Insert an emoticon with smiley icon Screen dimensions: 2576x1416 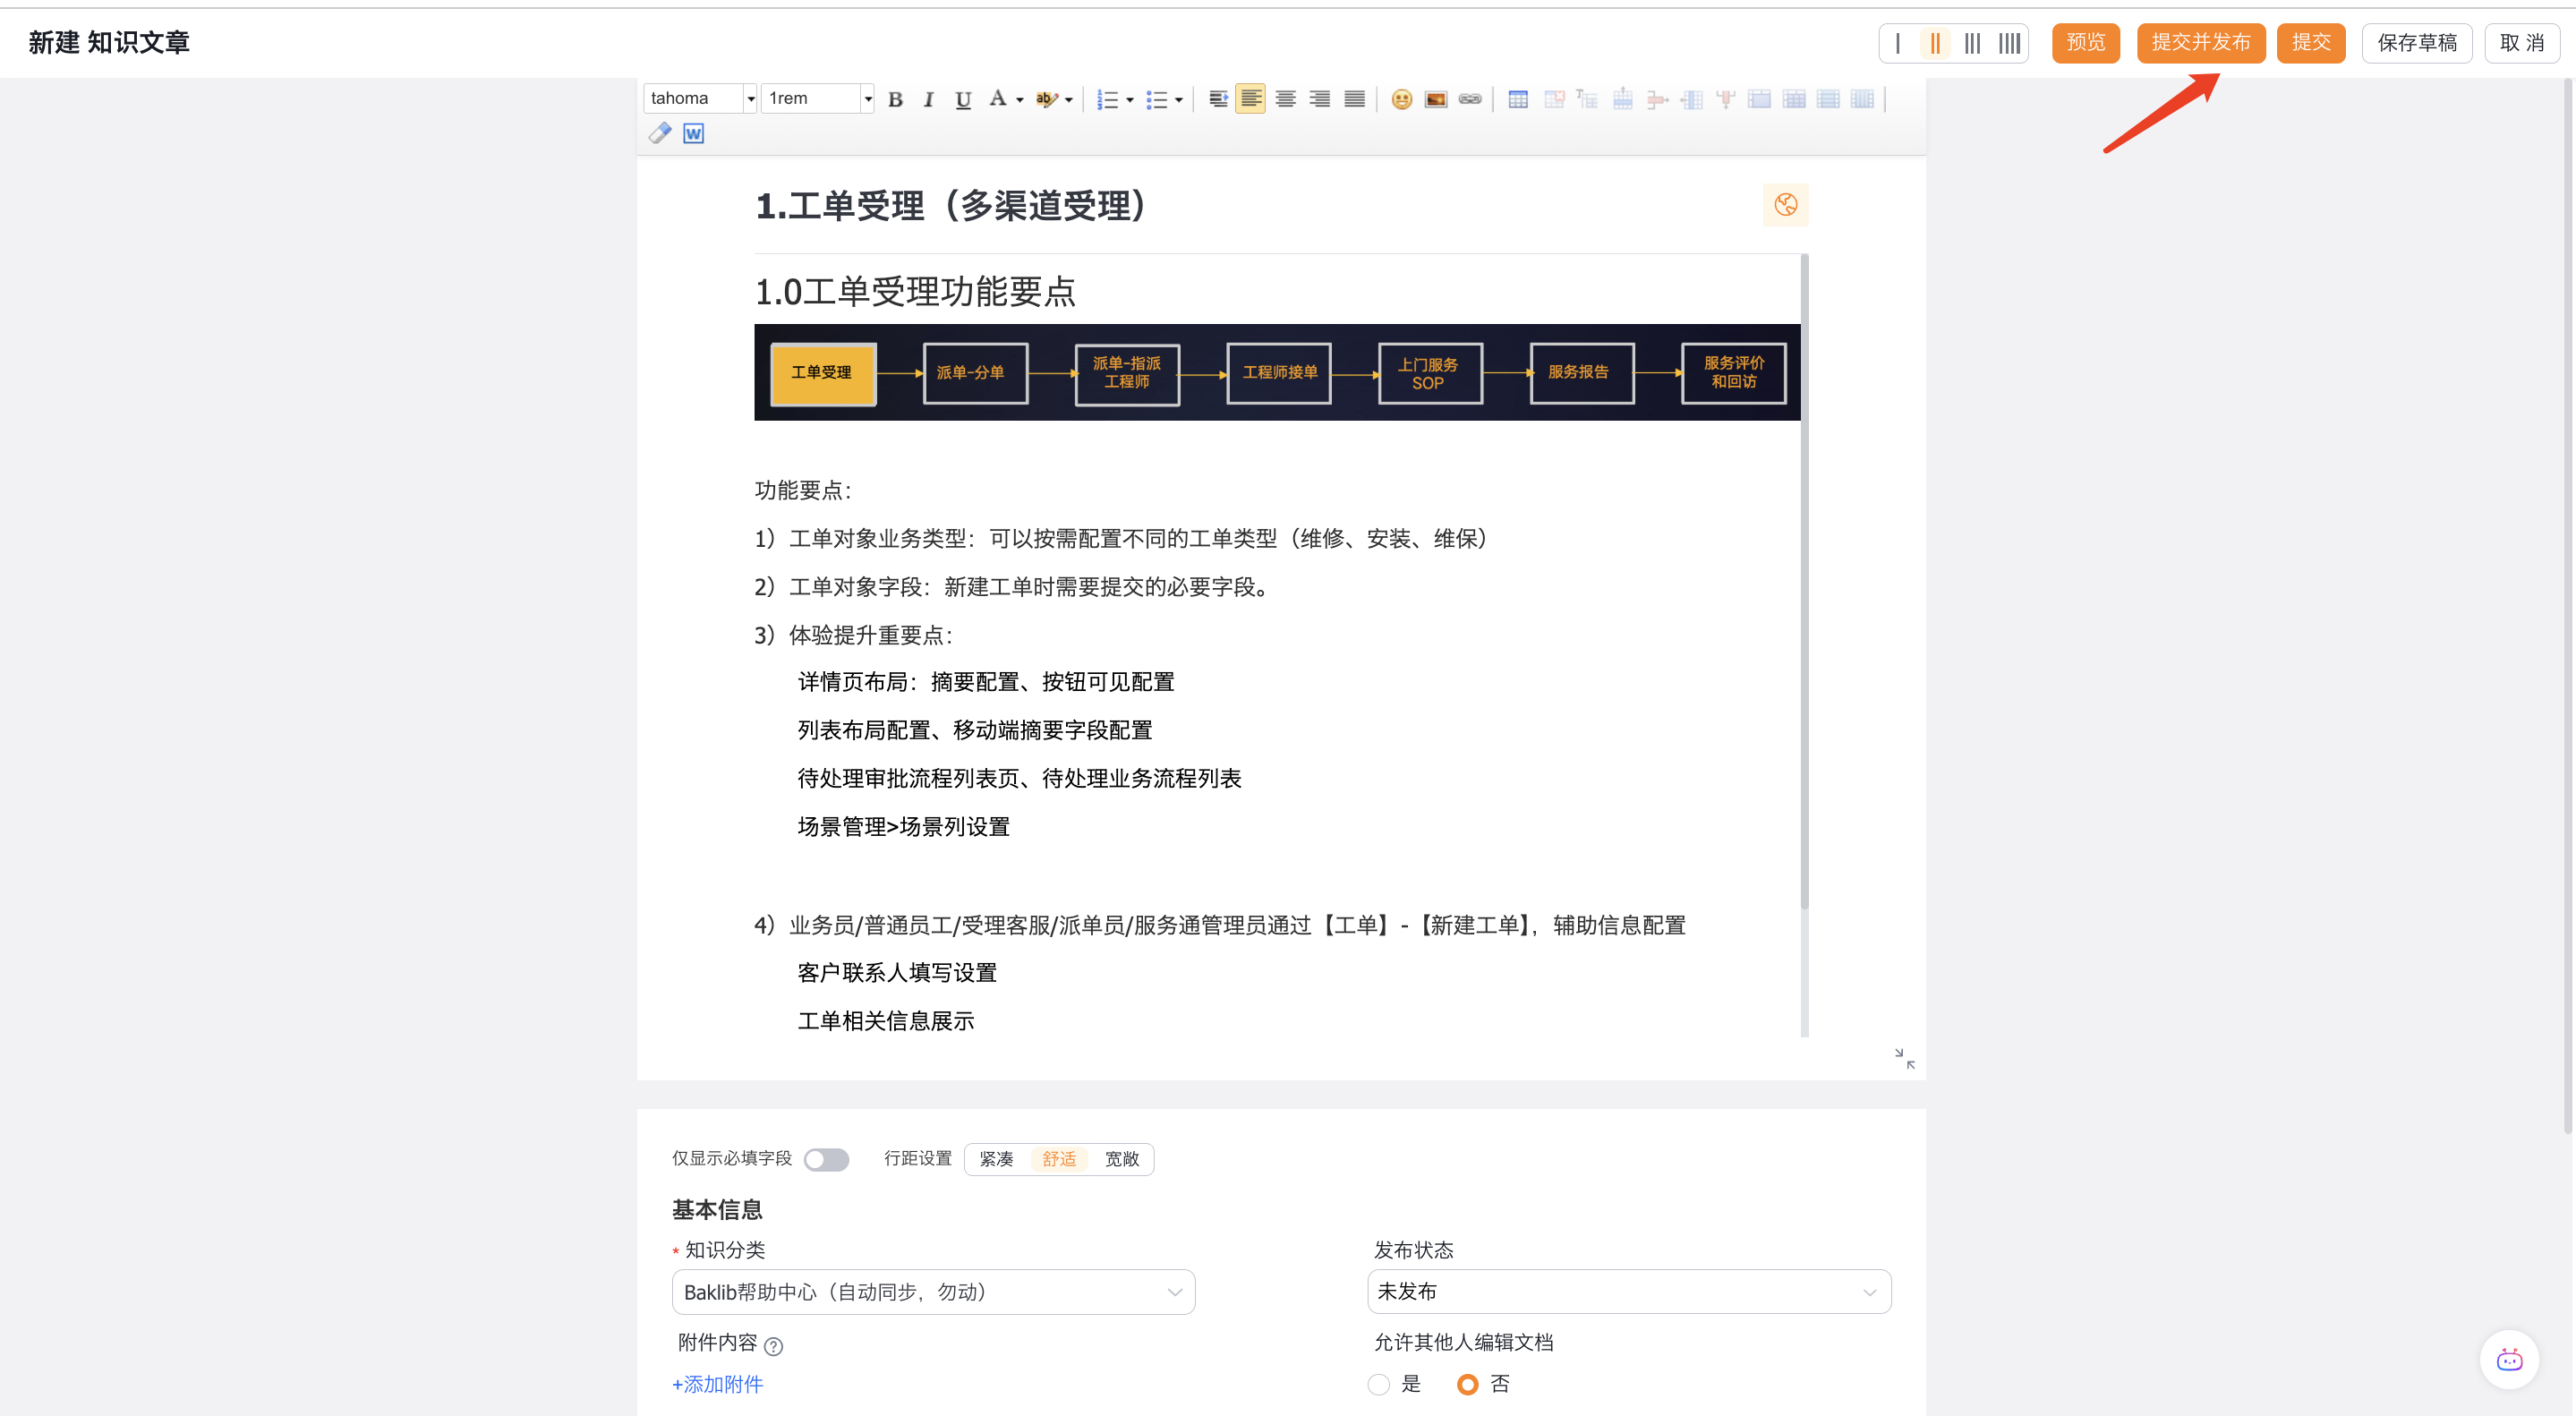pyautogui.click(x=1401, y=99)
